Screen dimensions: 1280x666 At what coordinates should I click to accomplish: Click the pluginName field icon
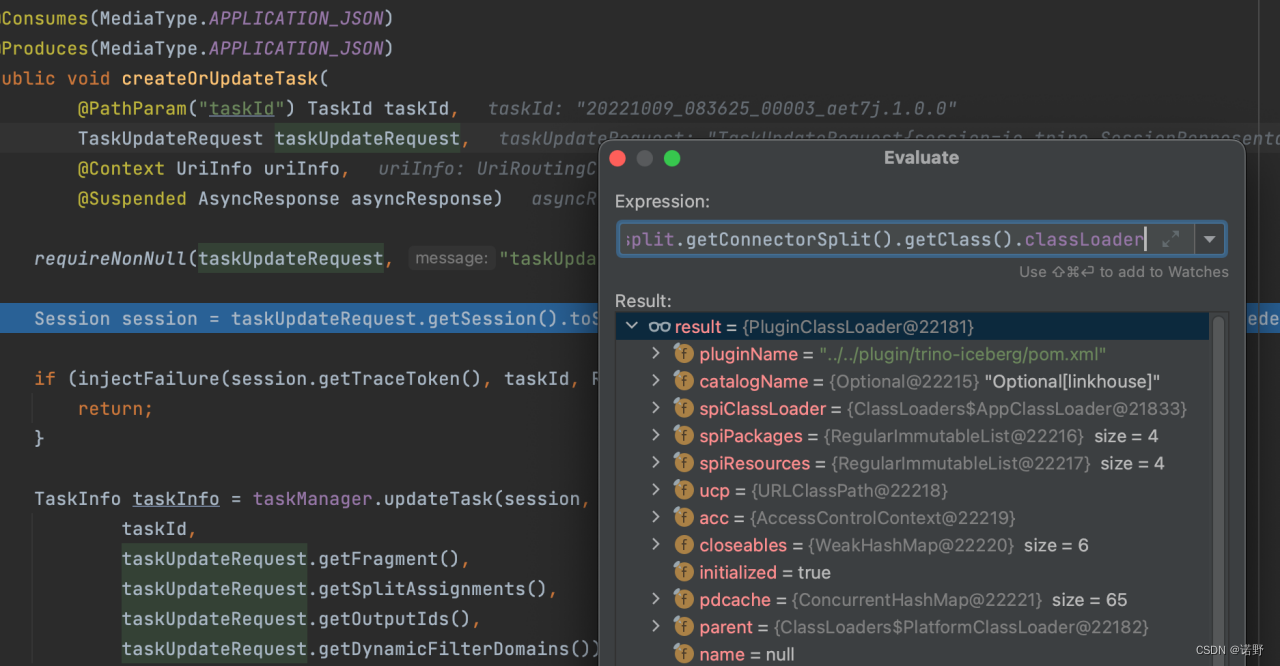[x=683, y=354]
